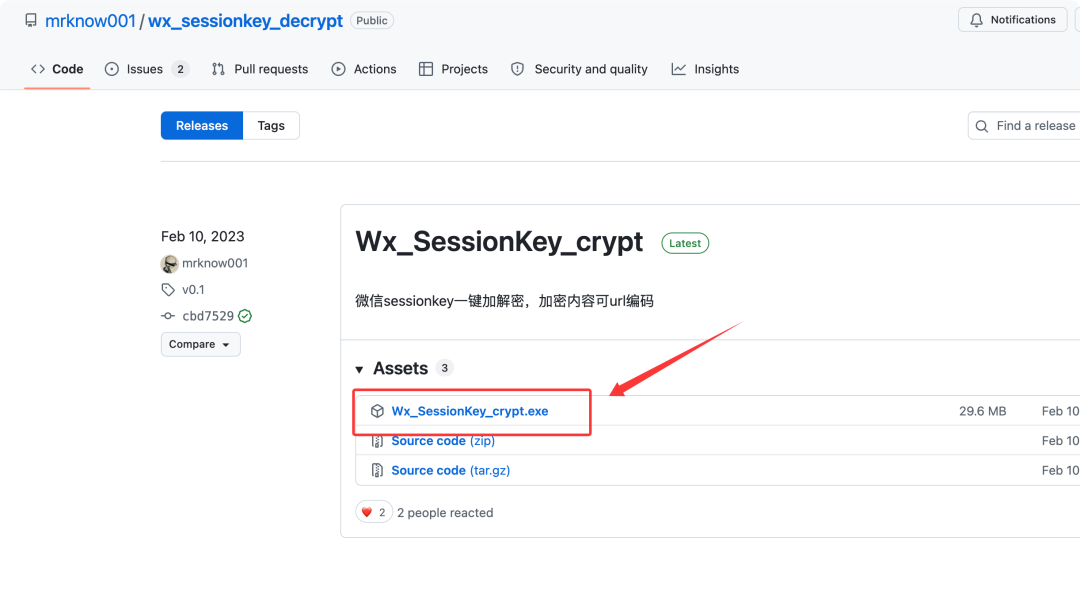
Task: Open the Projects tab
Action: (453, 69)
